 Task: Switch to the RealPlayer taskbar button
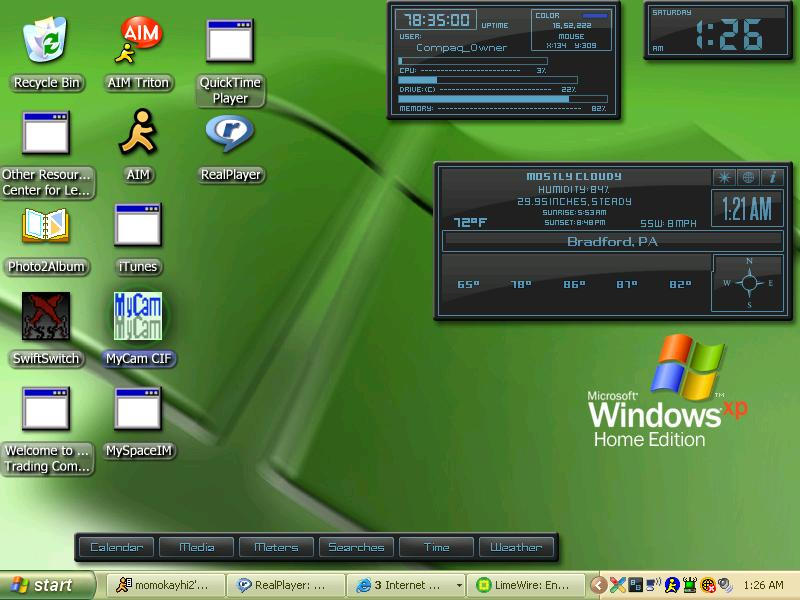coord(285,585)
